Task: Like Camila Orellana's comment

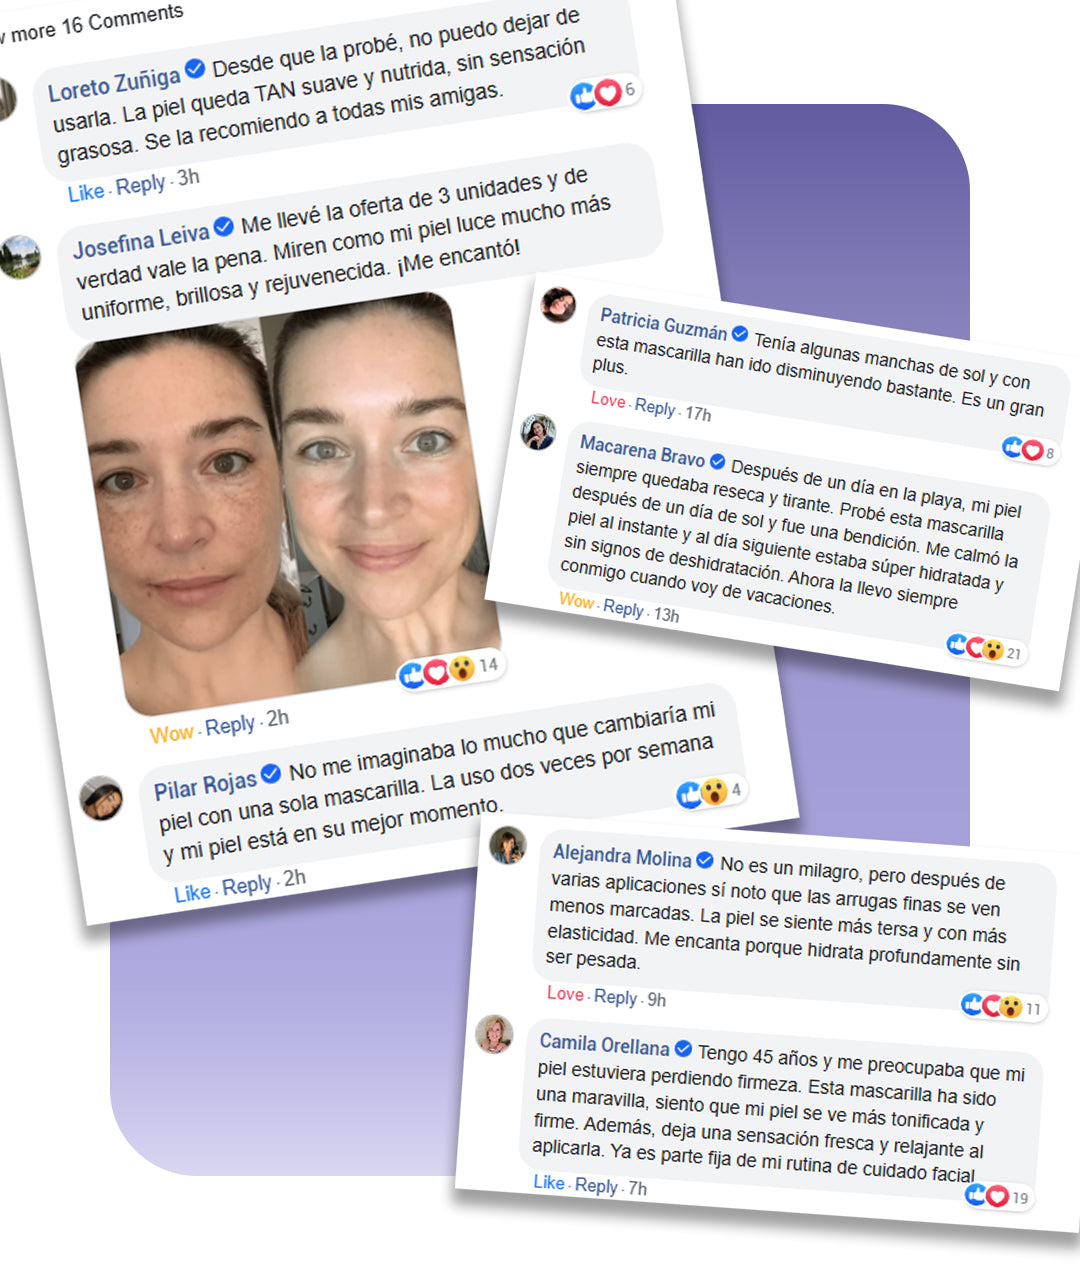Action: click(549, 1182)
